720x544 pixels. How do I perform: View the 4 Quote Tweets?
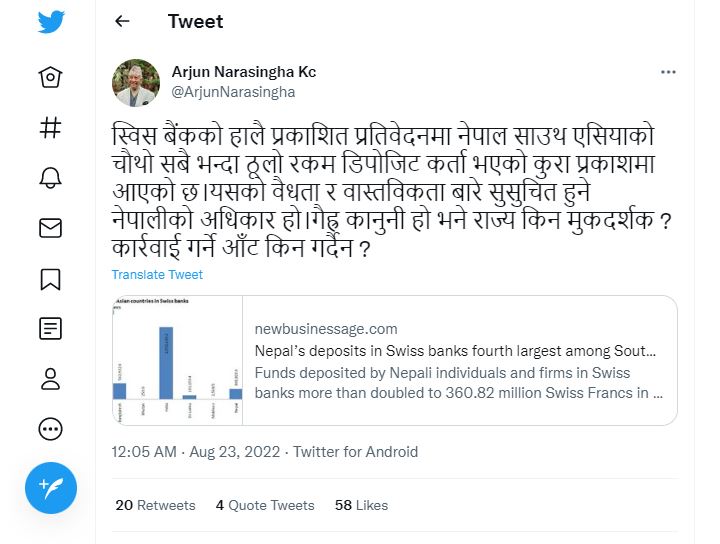click(265, 505)
